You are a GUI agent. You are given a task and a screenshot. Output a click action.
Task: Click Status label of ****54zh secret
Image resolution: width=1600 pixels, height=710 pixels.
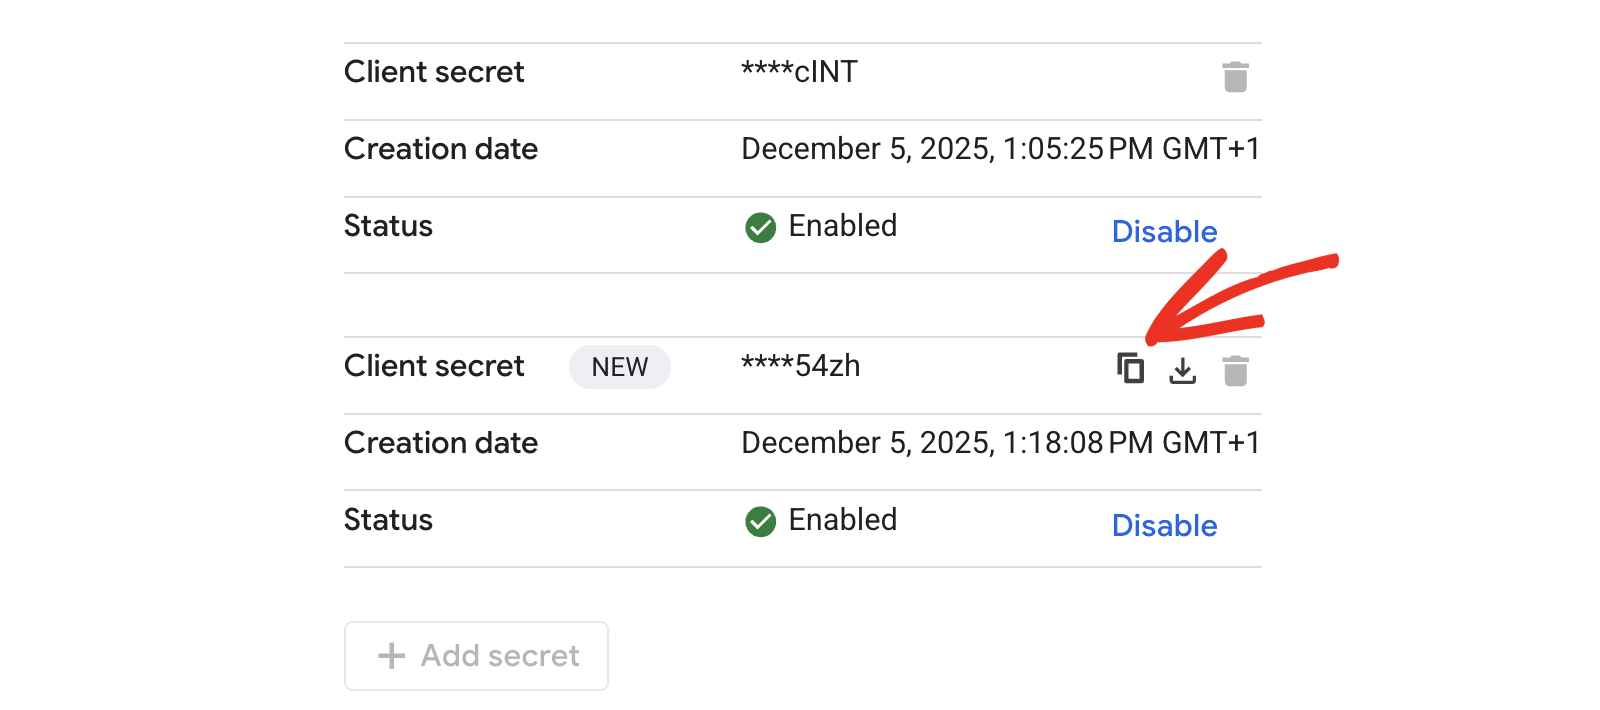click(x=388, y=520)
